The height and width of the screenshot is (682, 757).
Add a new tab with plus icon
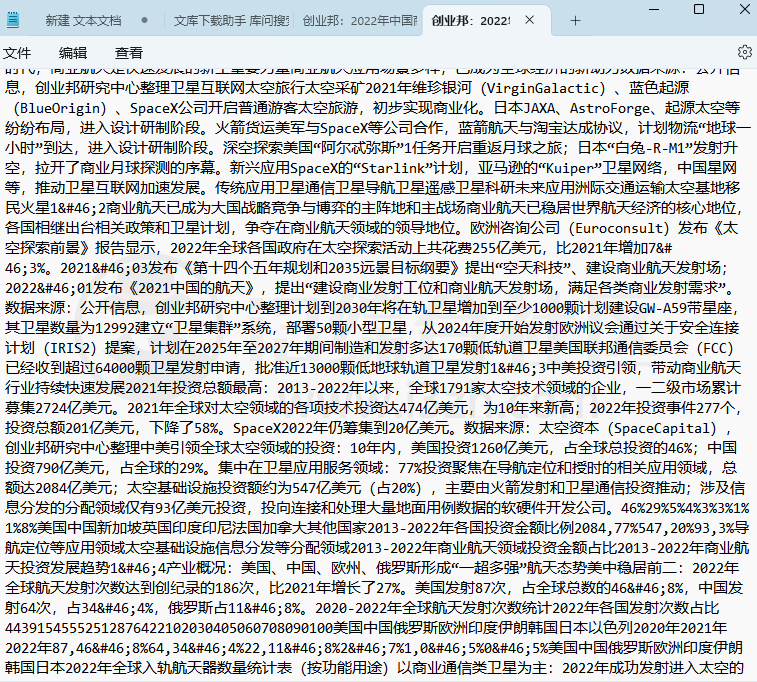[x=575, y=21]
